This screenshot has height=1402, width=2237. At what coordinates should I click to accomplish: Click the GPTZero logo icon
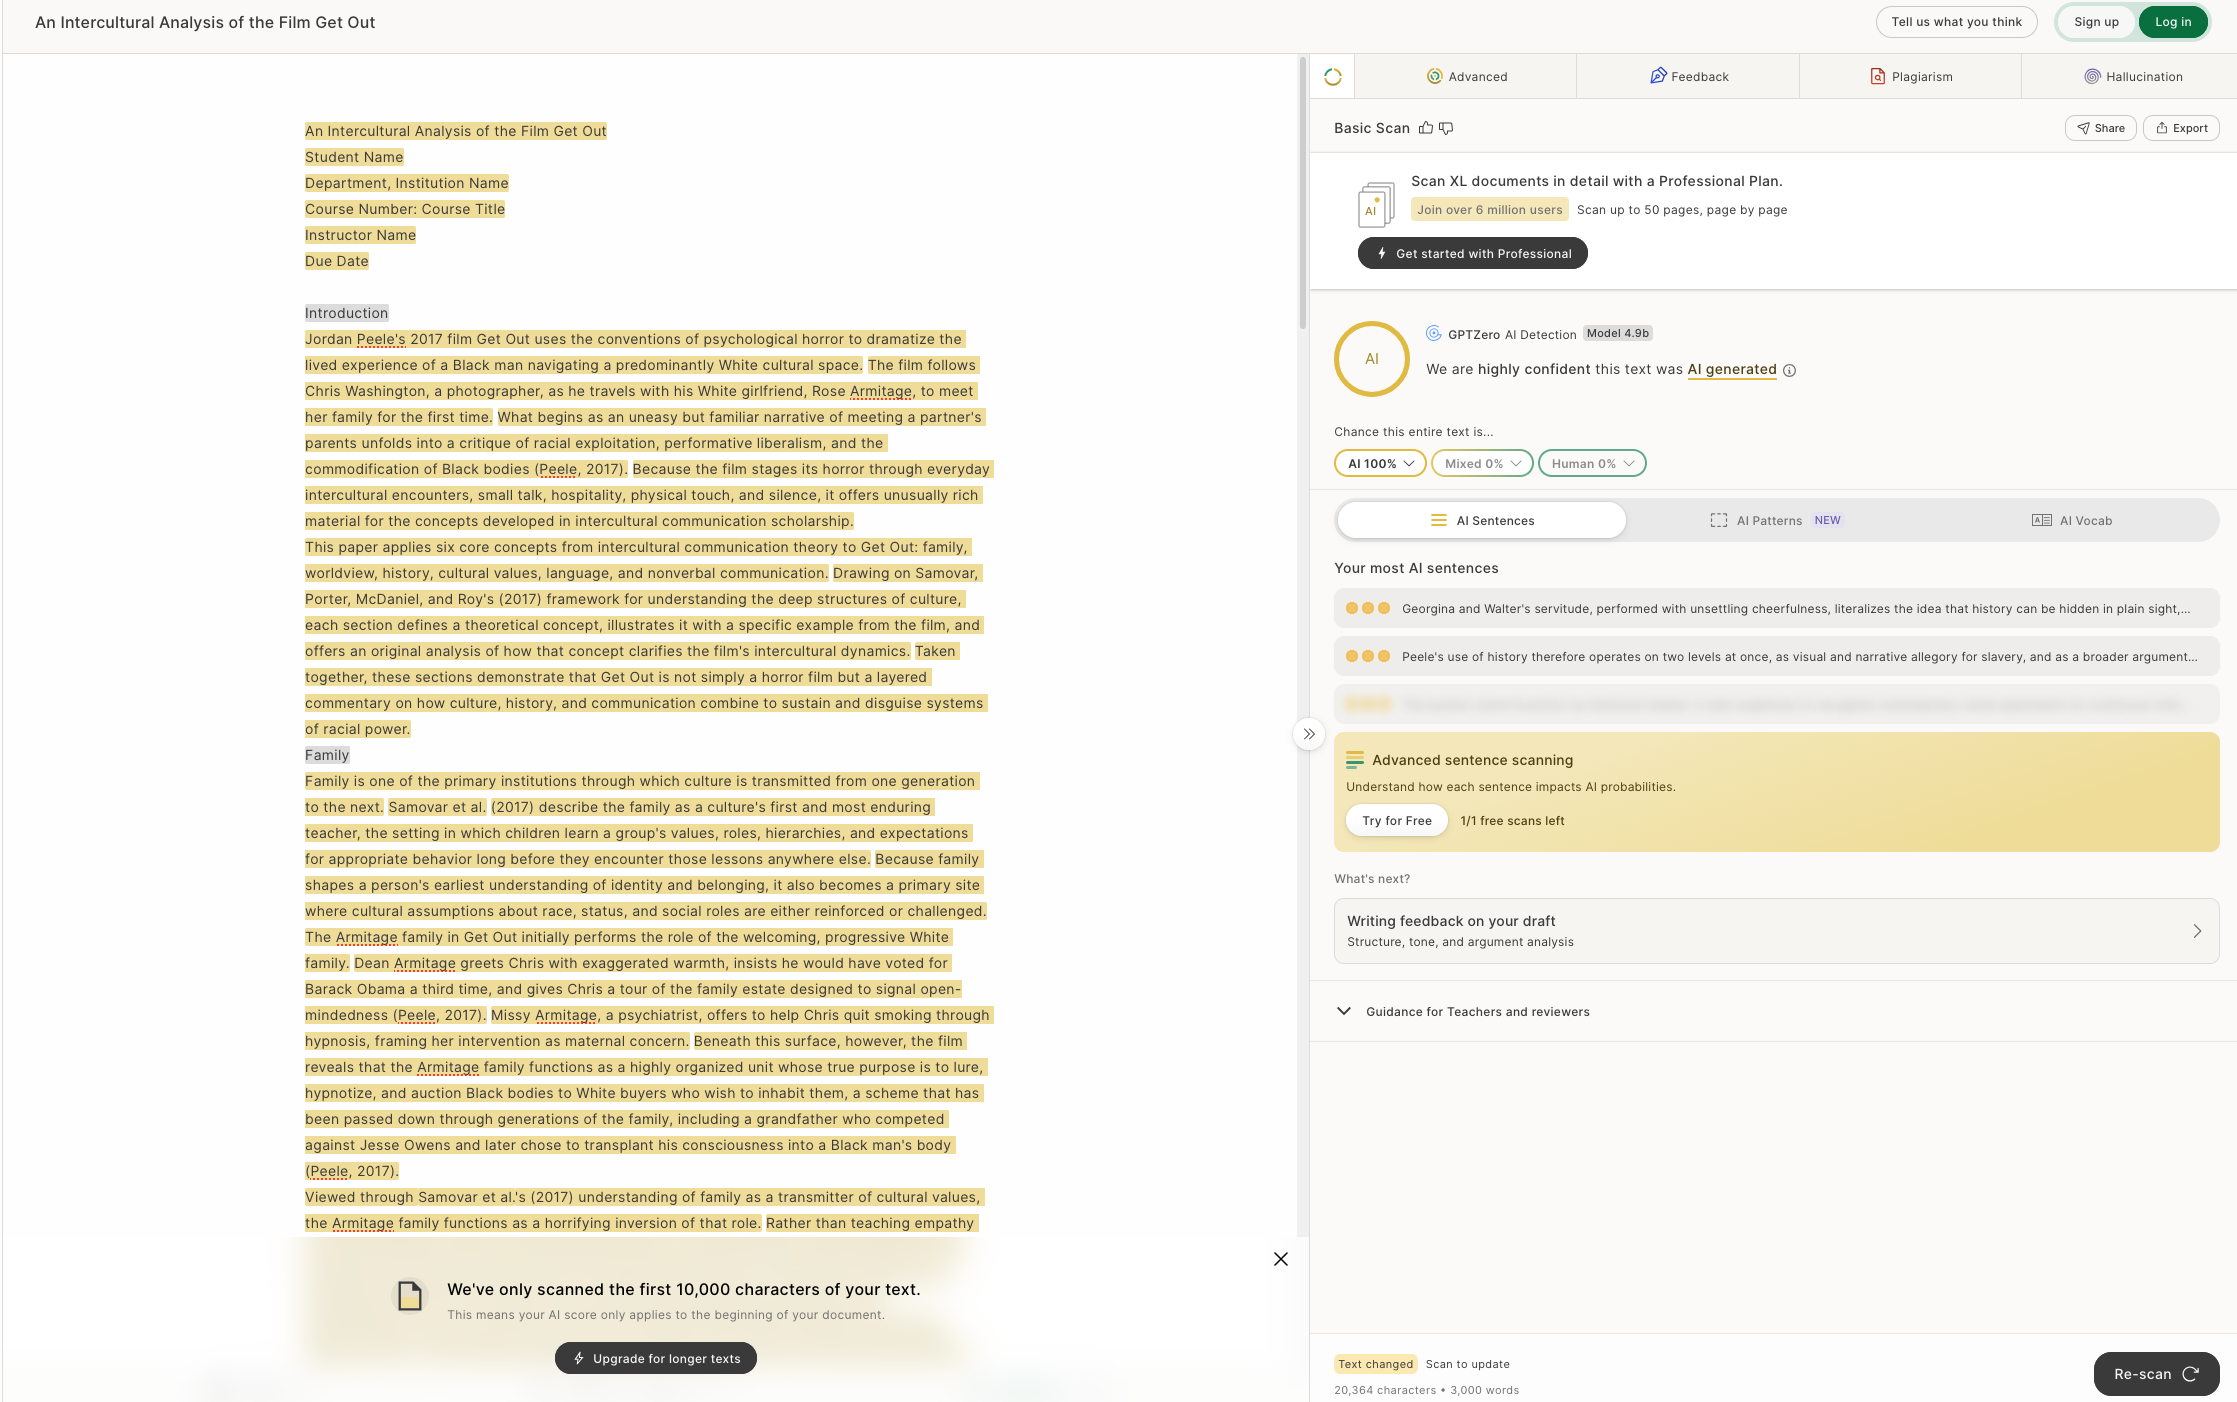[x=1434, y=334]
